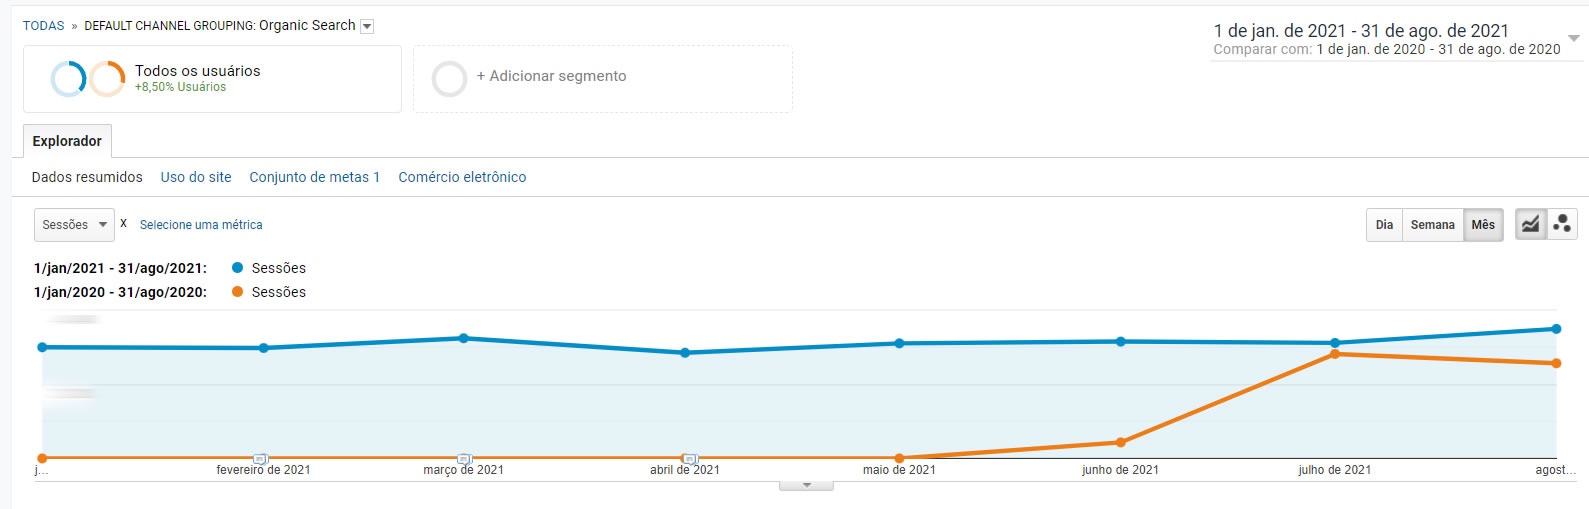Open annotation marker at março de 2021
This screenshot has width=1589, height=509.
click(x=464, y=459)
